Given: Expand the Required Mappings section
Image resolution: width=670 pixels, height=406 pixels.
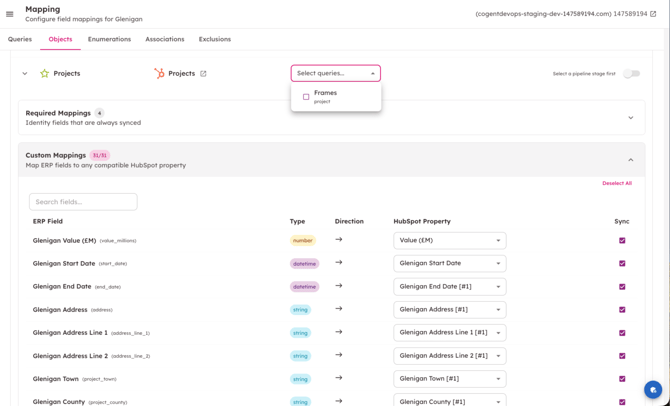Looking at the screenshot, I should tap(630, 118).
